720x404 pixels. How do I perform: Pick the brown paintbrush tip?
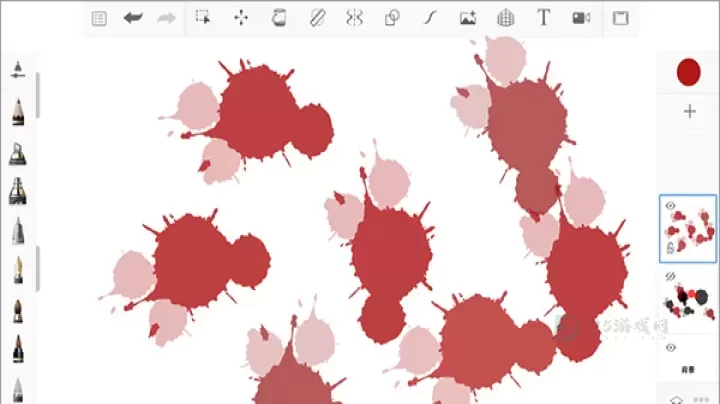coord(18,312)
